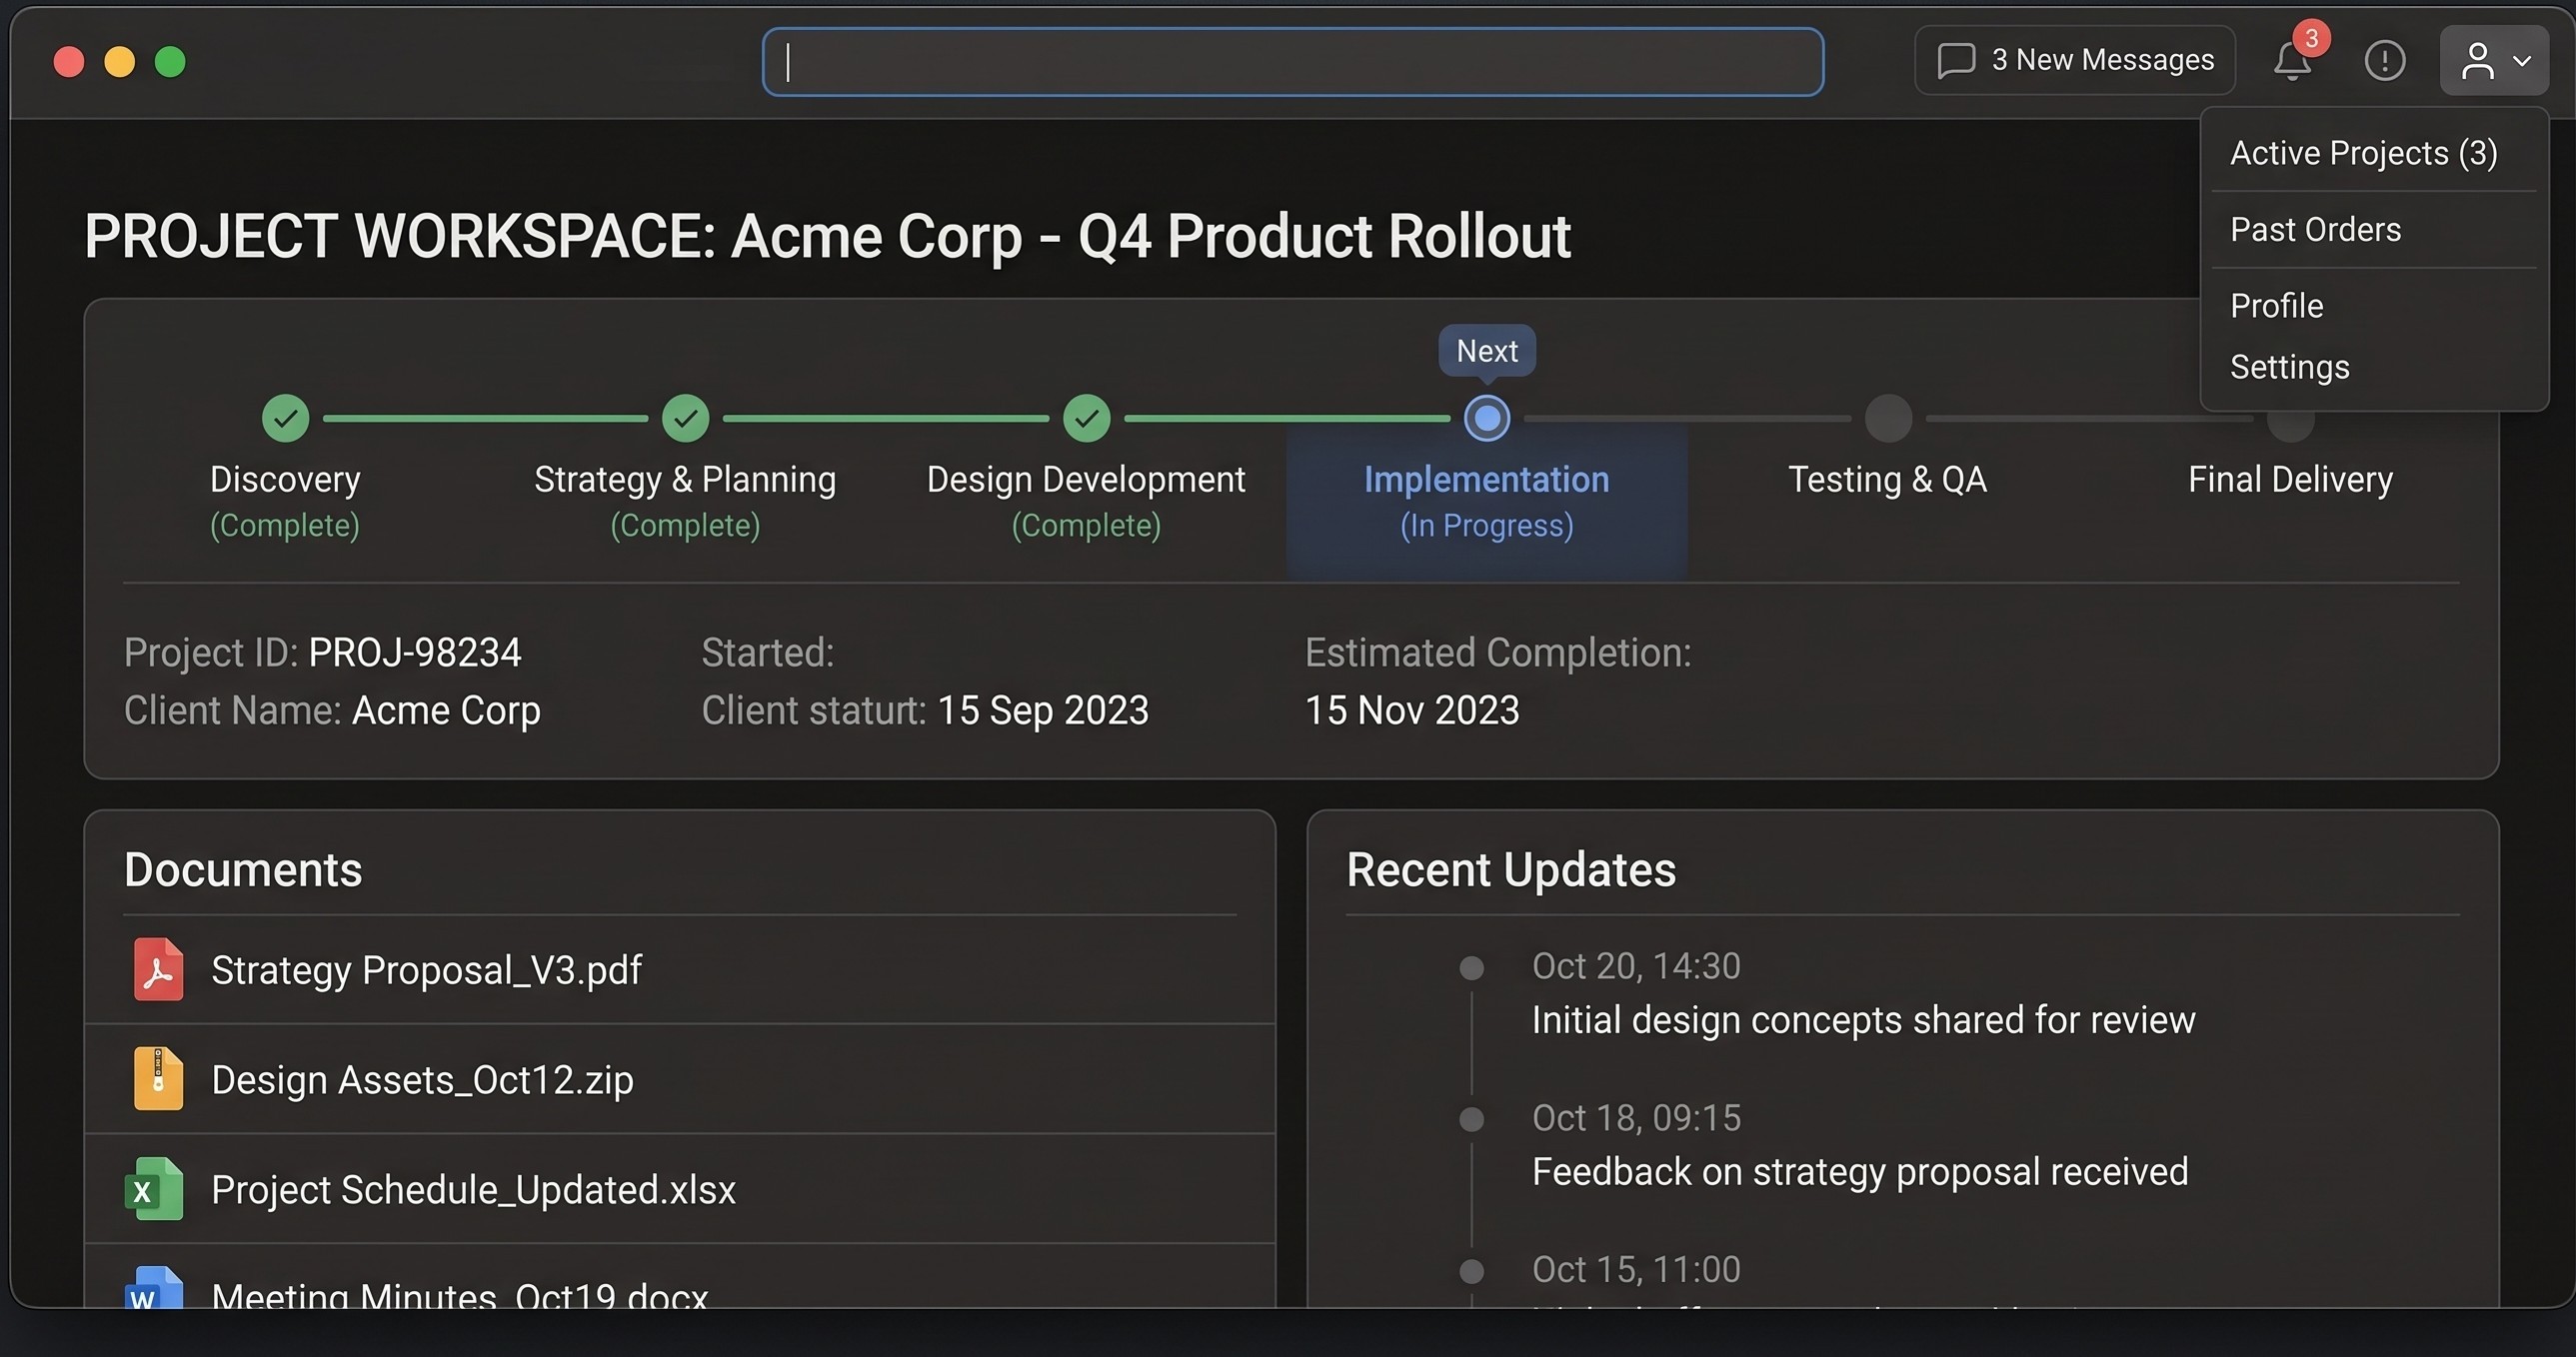
Task: Click the green macOS fullscreen button
Action: click(170, 62)
